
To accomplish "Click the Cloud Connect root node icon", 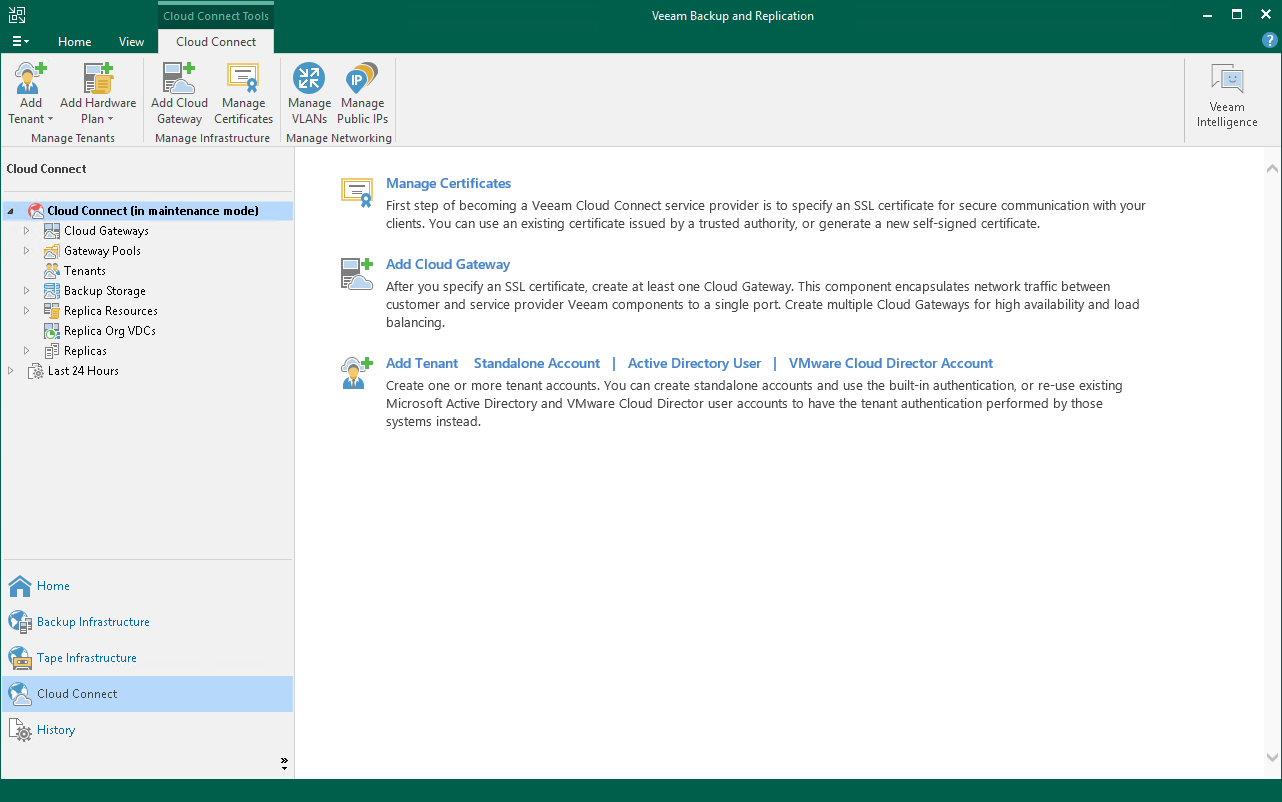I will (x=35, y=211).
